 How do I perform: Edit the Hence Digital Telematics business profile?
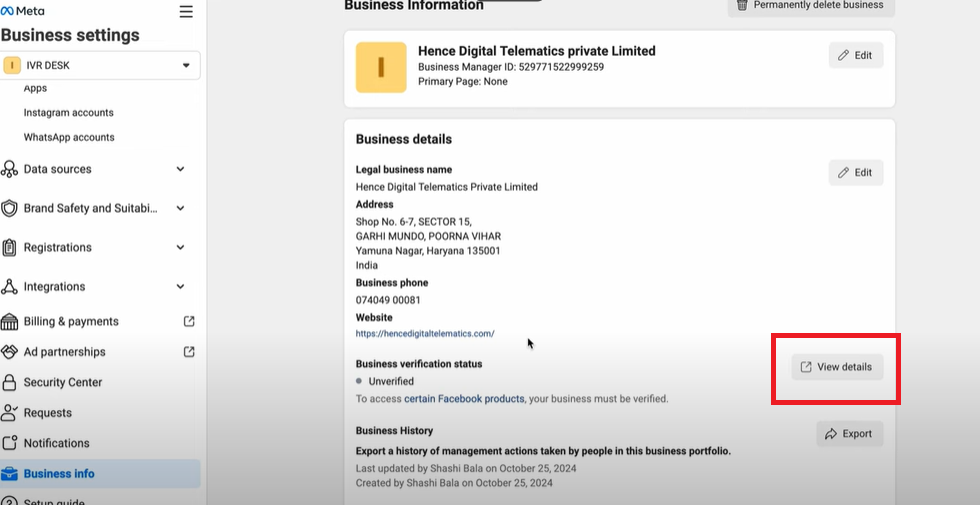pyautogui.click(x=856, y=55)
